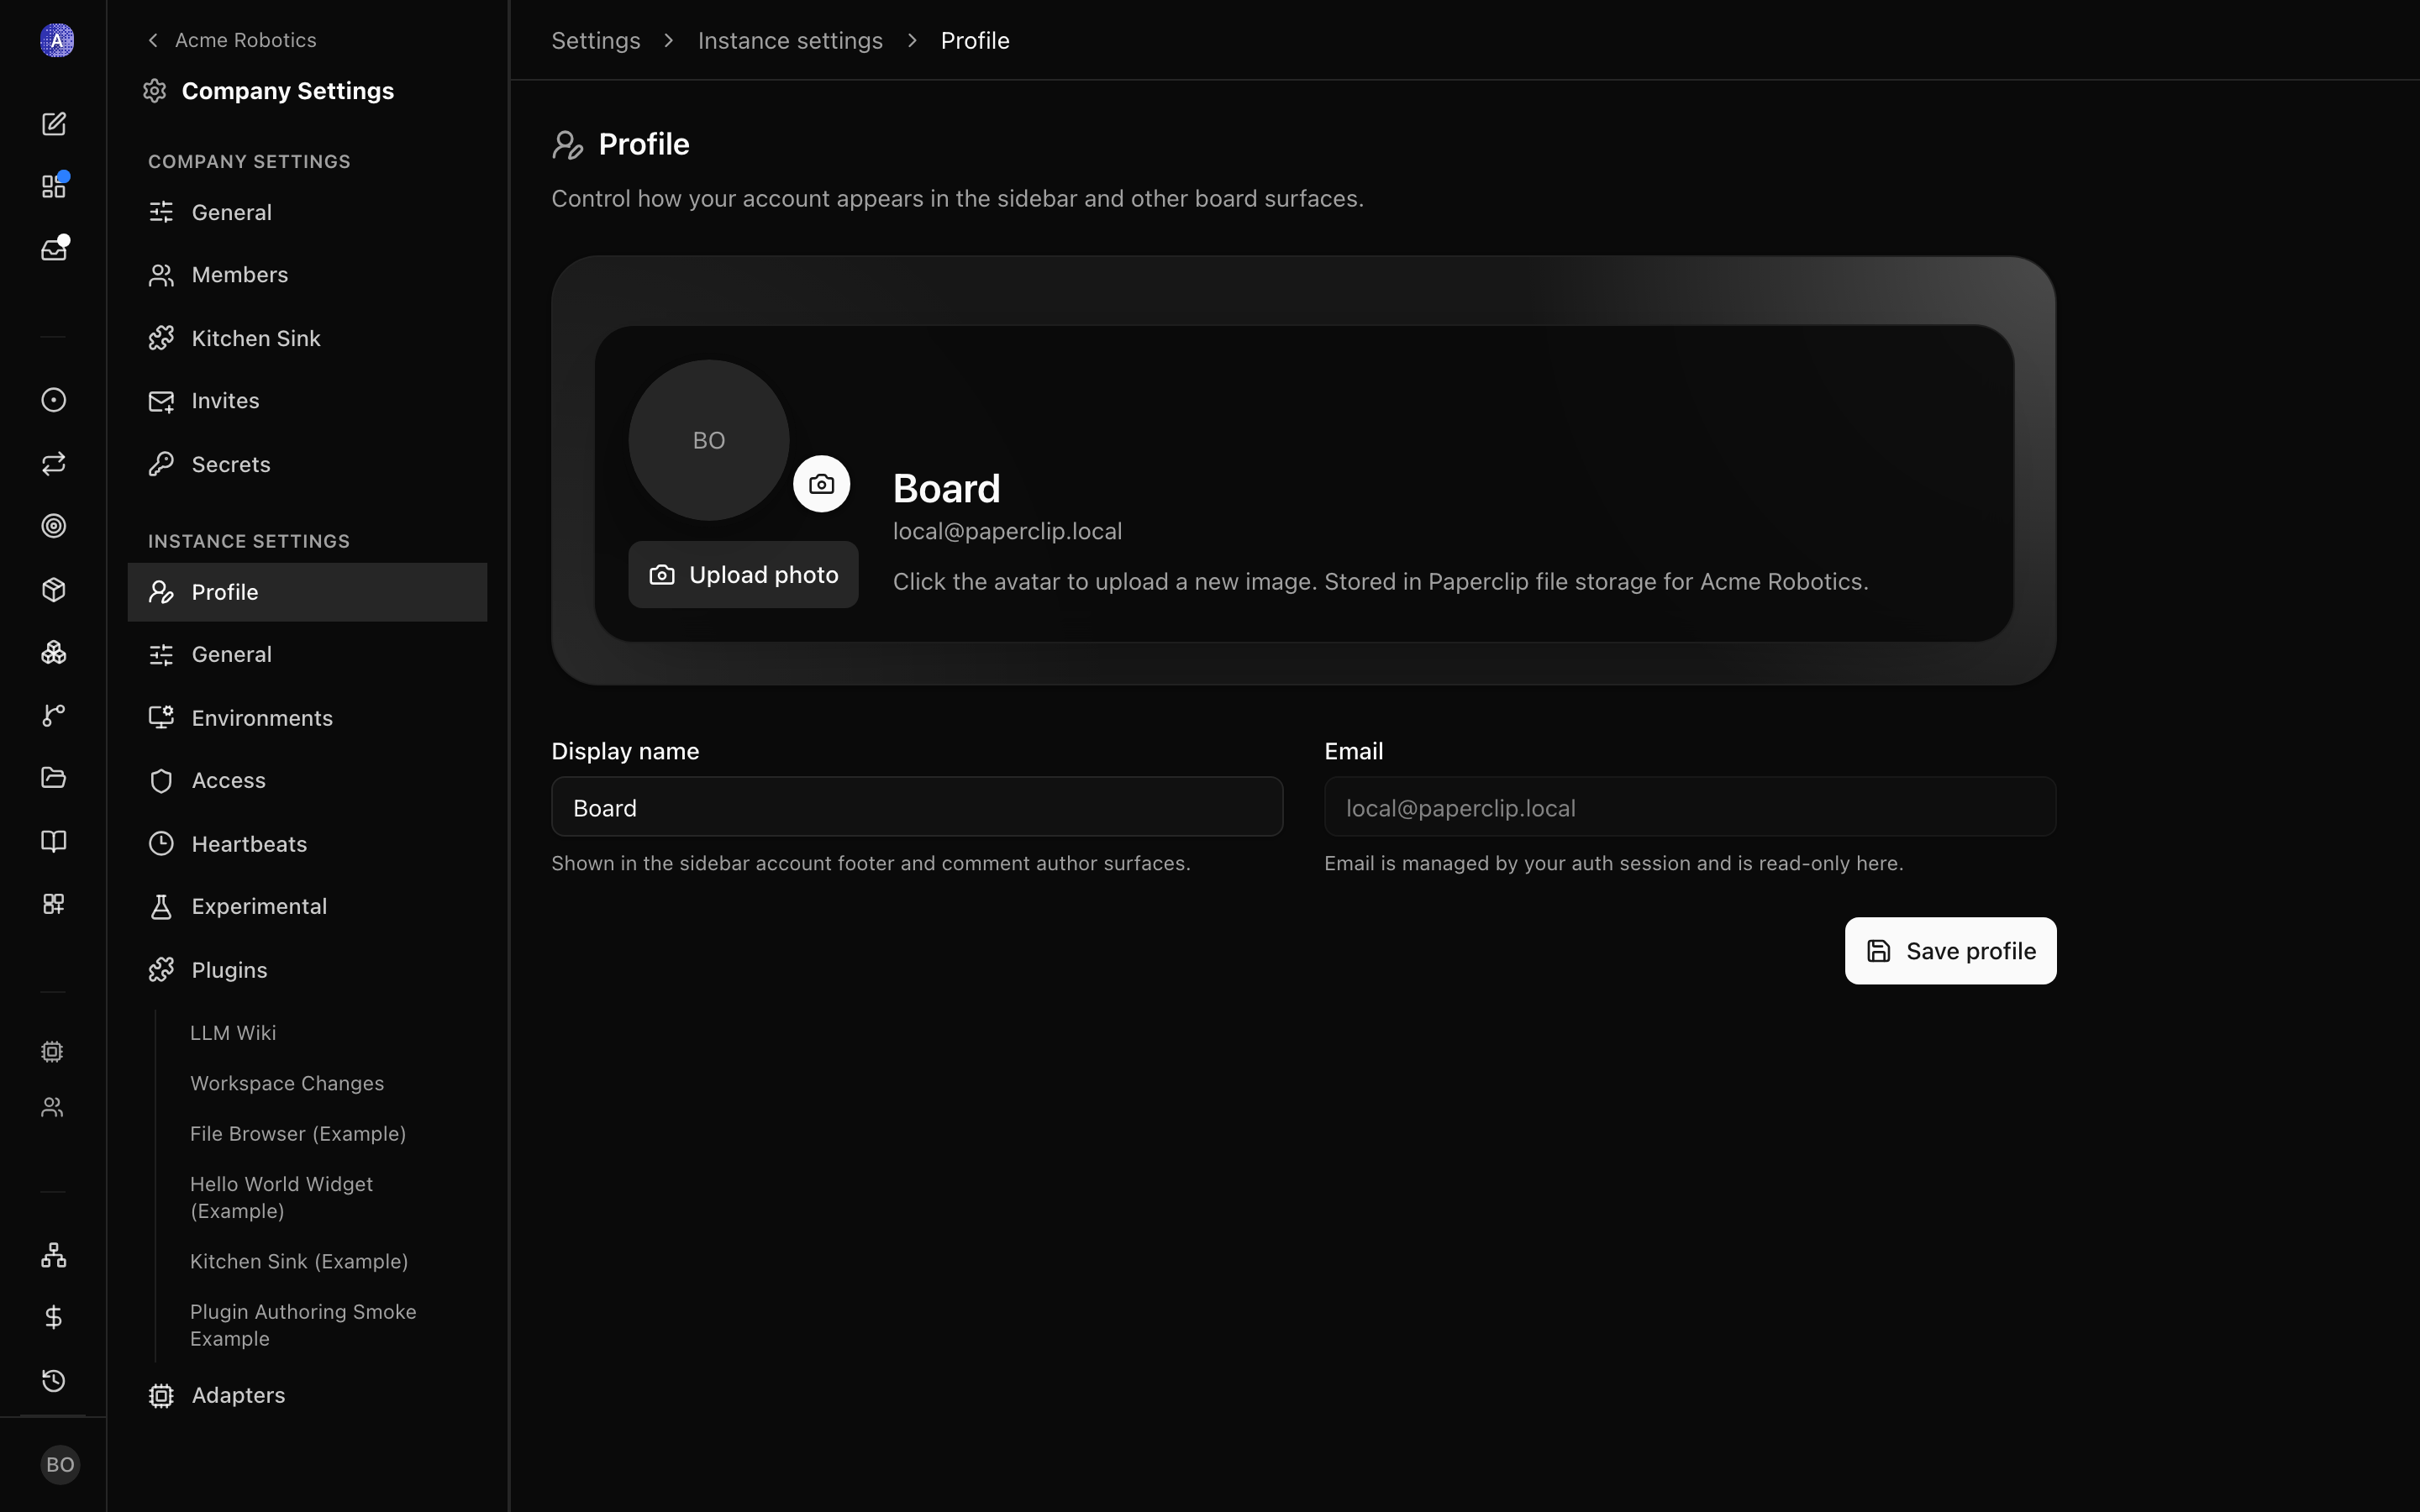The height and width of the screenshot is (1512, 2420).
Task: Open Kitchen Sink company settings
Action: pos(308,338)
